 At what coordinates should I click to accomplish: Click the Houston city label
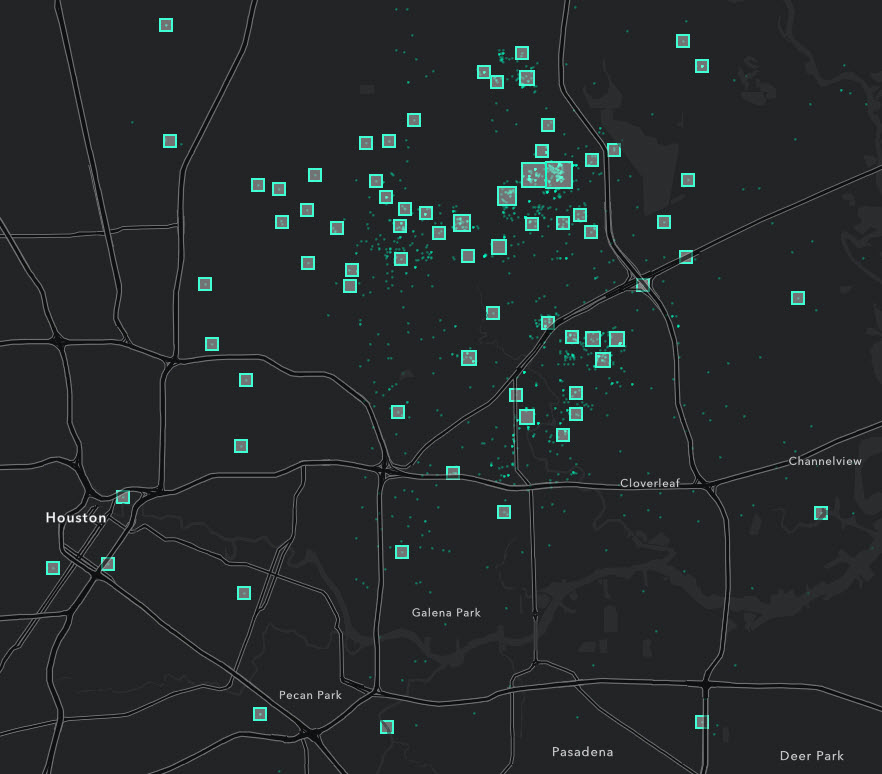76,518
